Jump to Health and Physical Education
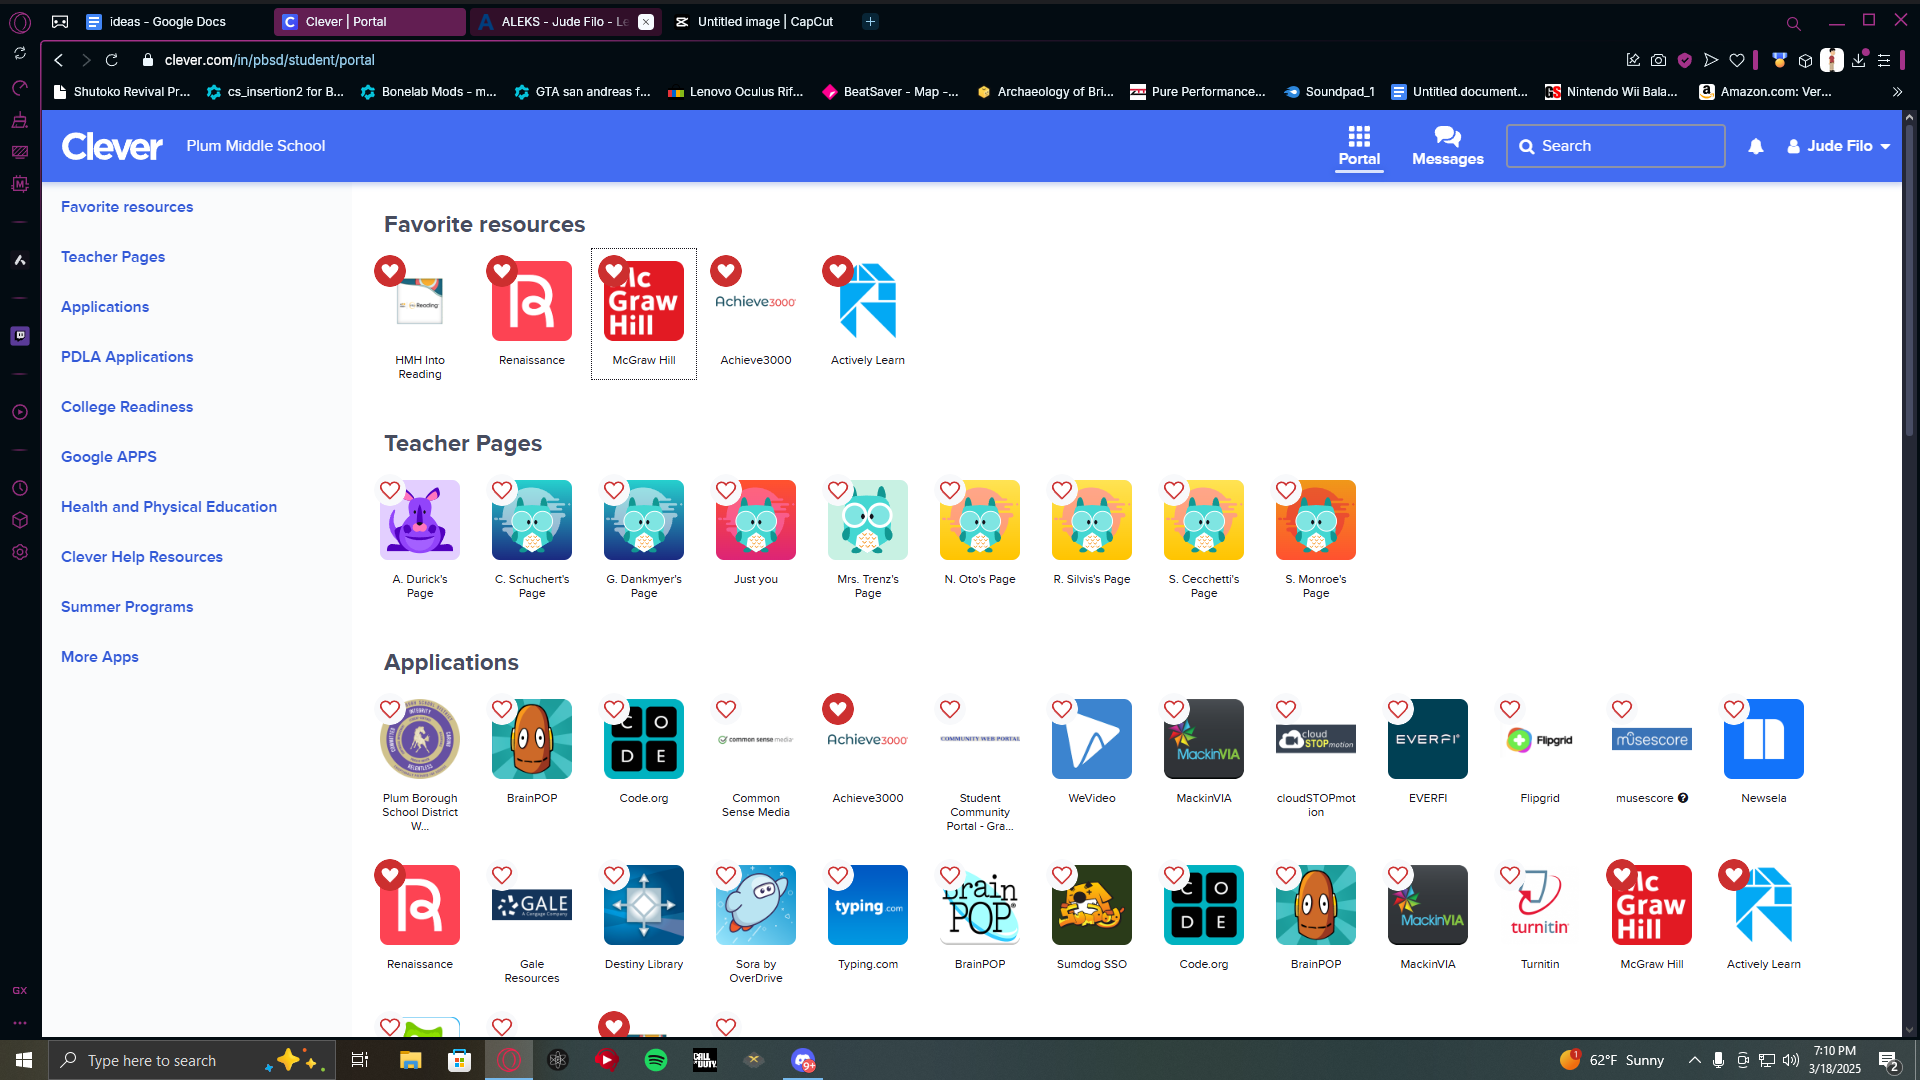 pos(169,507)
